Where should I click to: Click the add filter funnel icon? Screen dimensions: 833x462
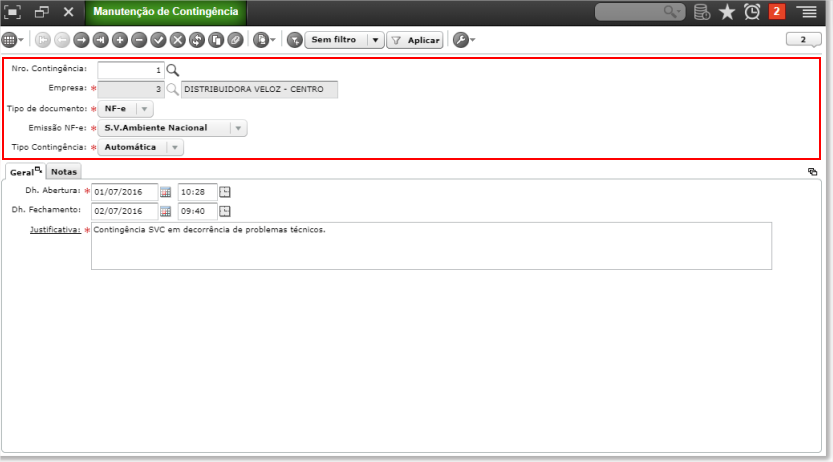294,40
